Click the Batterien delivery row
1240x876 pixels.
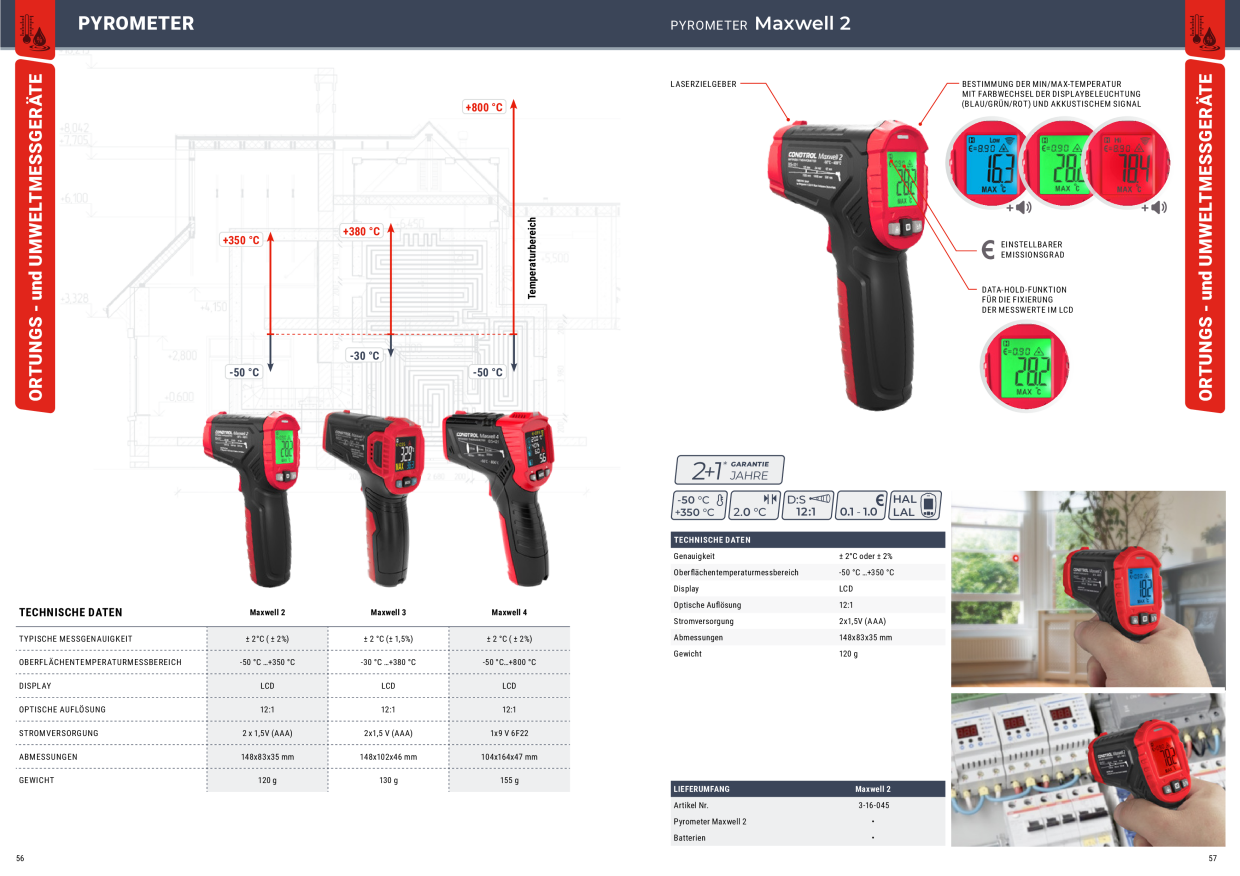pos(807,838)
